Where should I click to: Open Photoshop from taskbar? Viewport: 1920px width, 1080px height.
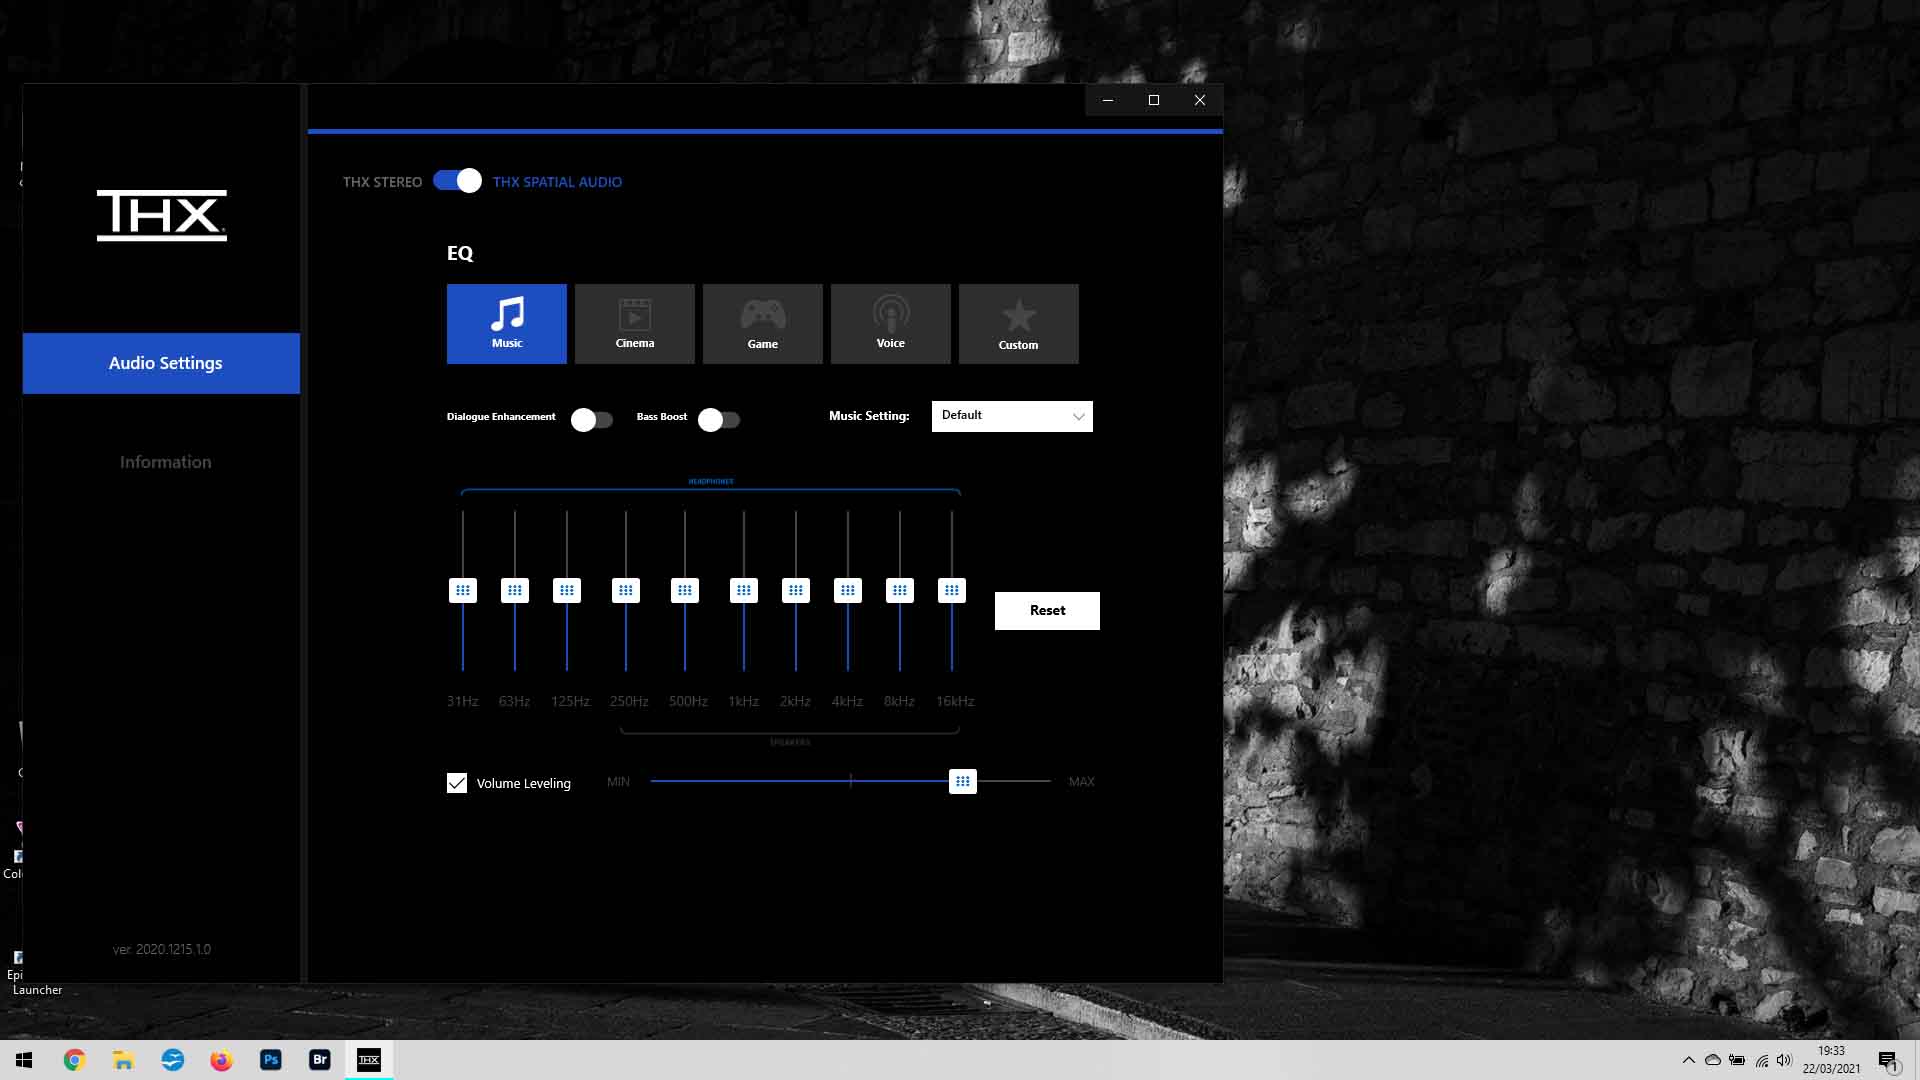(270, 1060)
